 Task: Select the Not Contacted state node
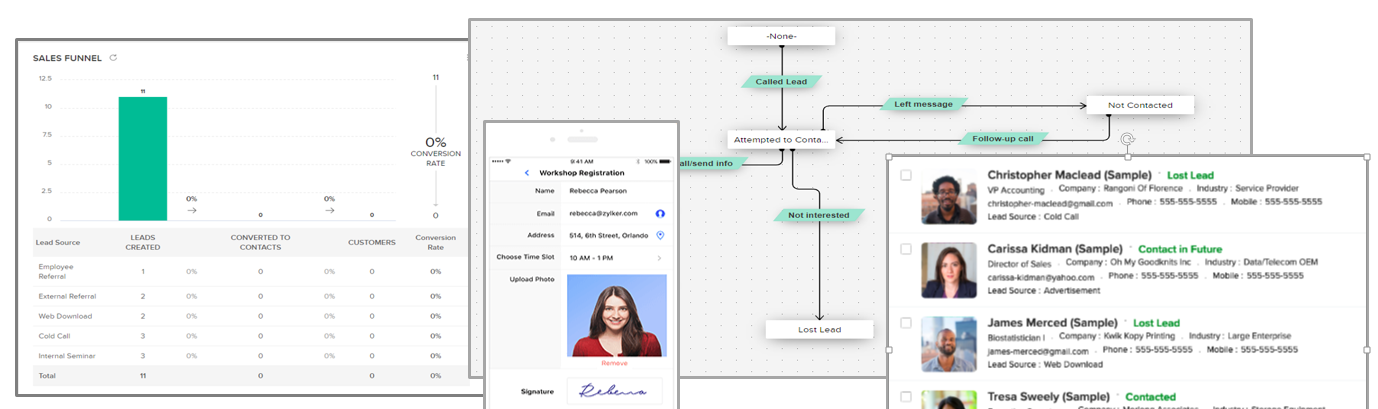(x=1140, y=104)
